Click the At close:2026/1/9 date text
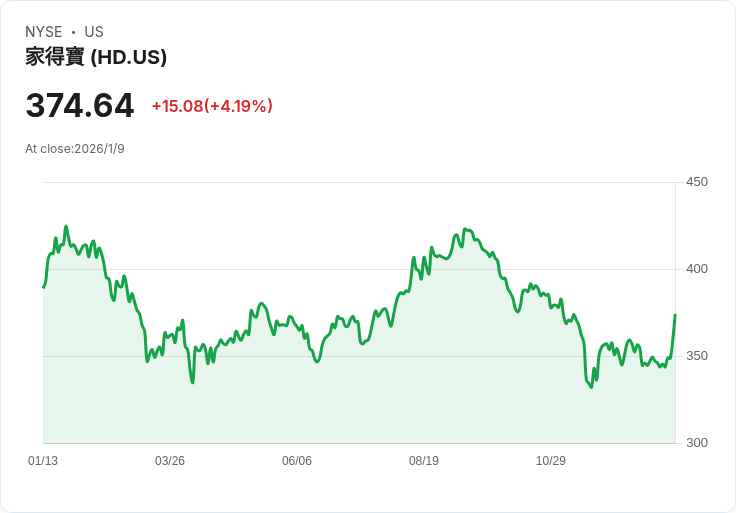This screenshot has width=736, height=513. [75, 149]
